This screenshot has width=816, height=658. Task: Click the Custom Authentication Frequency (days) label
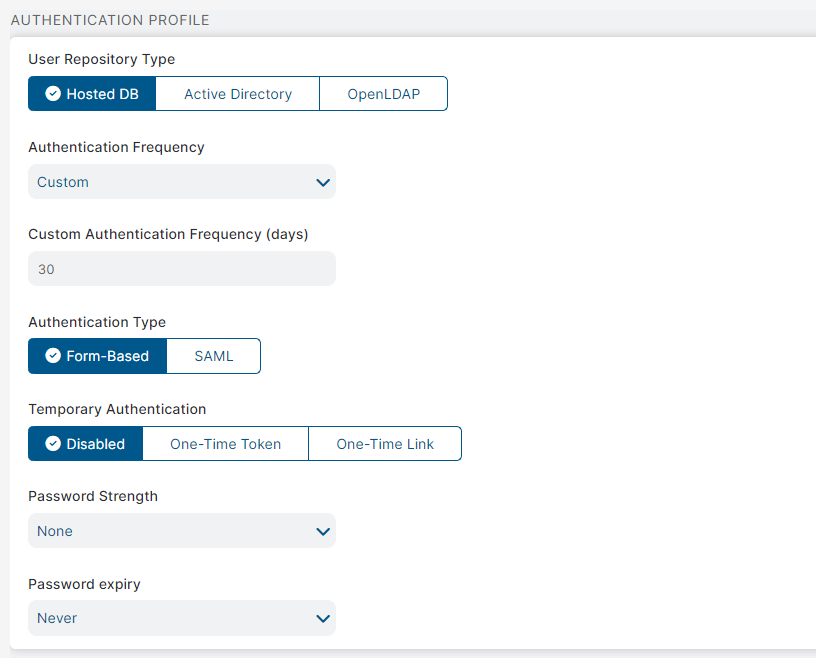tap(168, 234)
